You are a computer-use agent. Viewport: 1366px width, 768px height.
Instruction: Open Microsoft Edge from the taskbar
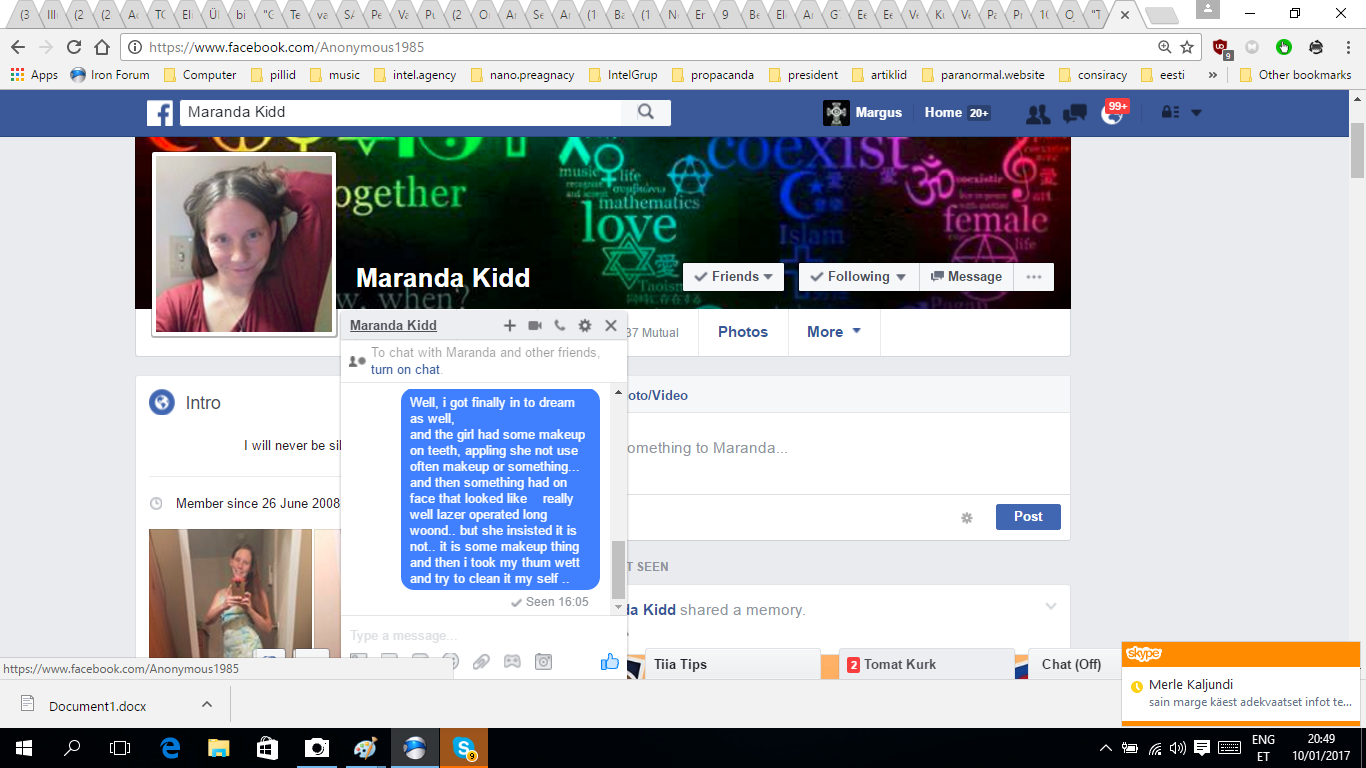click(x=170, y=747)
